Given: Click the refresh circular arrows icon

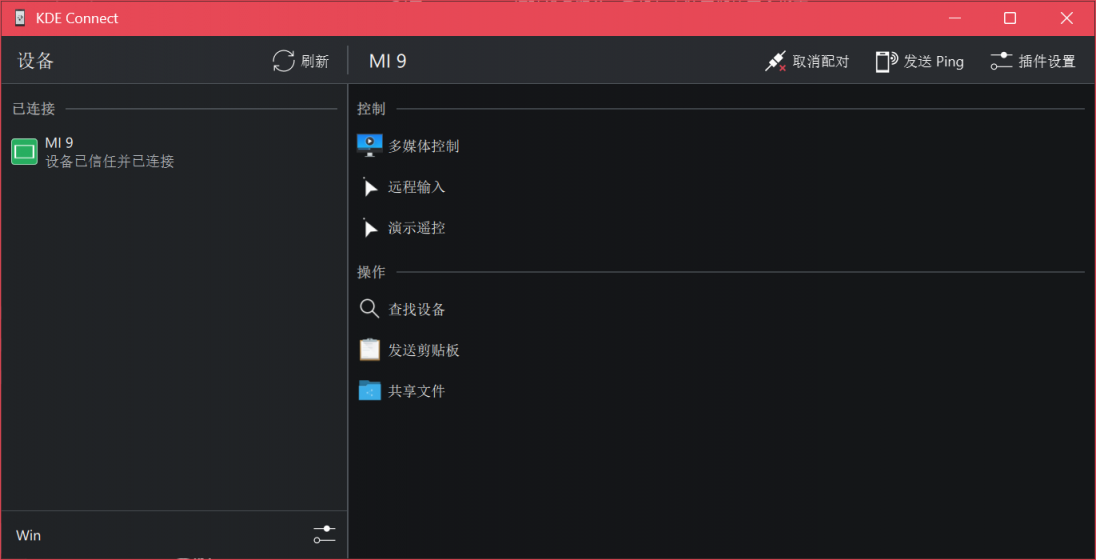Looking at the screenshot, I should click(284, 61).
